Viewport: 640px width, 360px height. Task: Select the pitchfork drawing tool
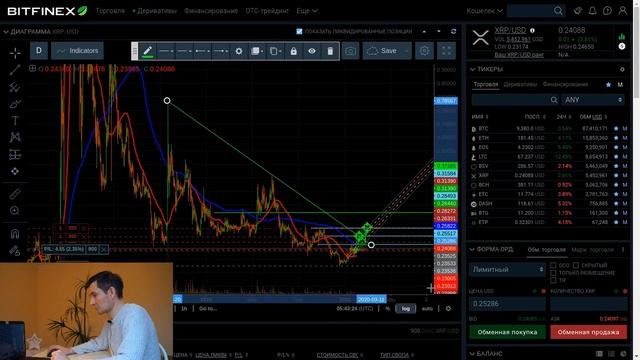(x=15, y=87)
